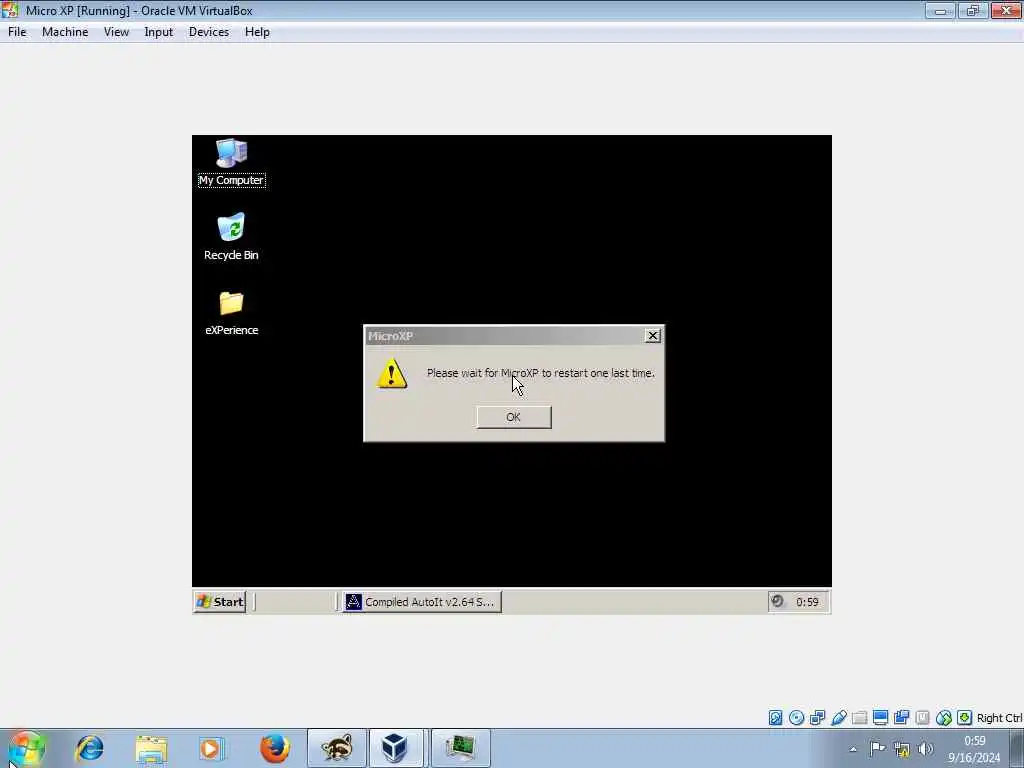
Task: Activate the Compiled AutoIt taskbar button
Action: pyautogui.click(x=422, y=602)
